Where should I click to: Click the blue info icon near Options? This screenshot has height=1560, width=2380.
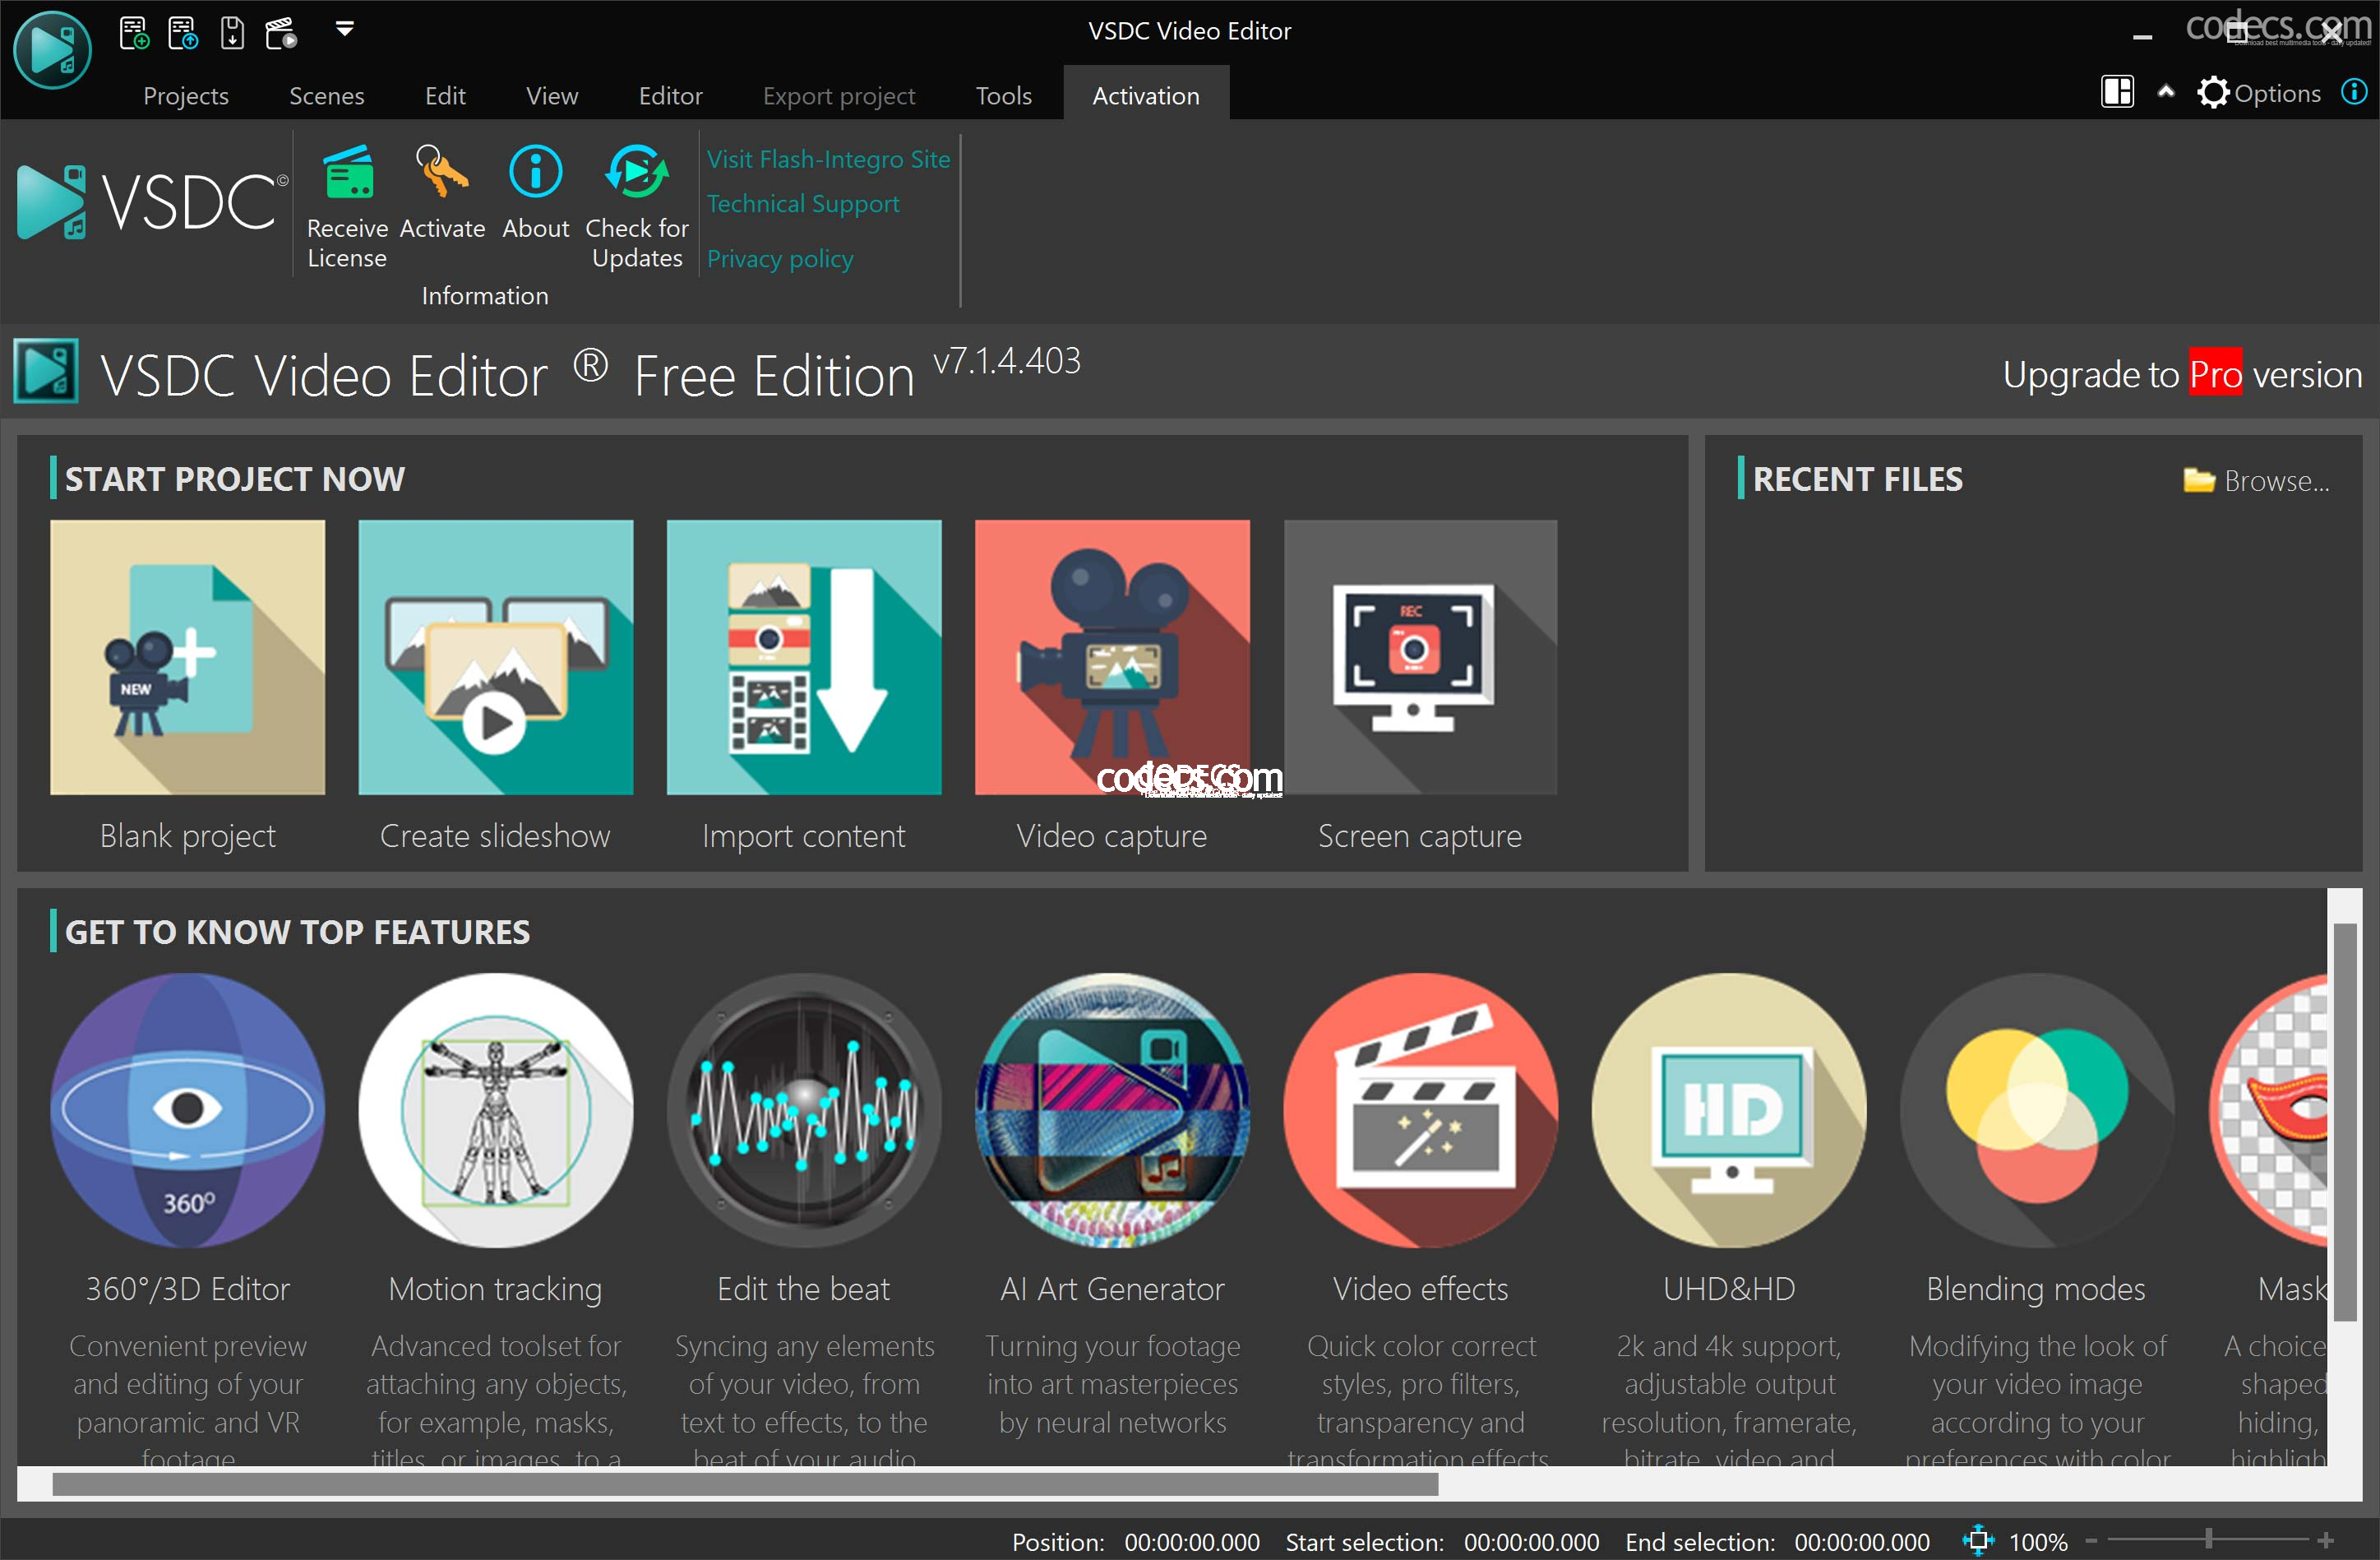2354,92
